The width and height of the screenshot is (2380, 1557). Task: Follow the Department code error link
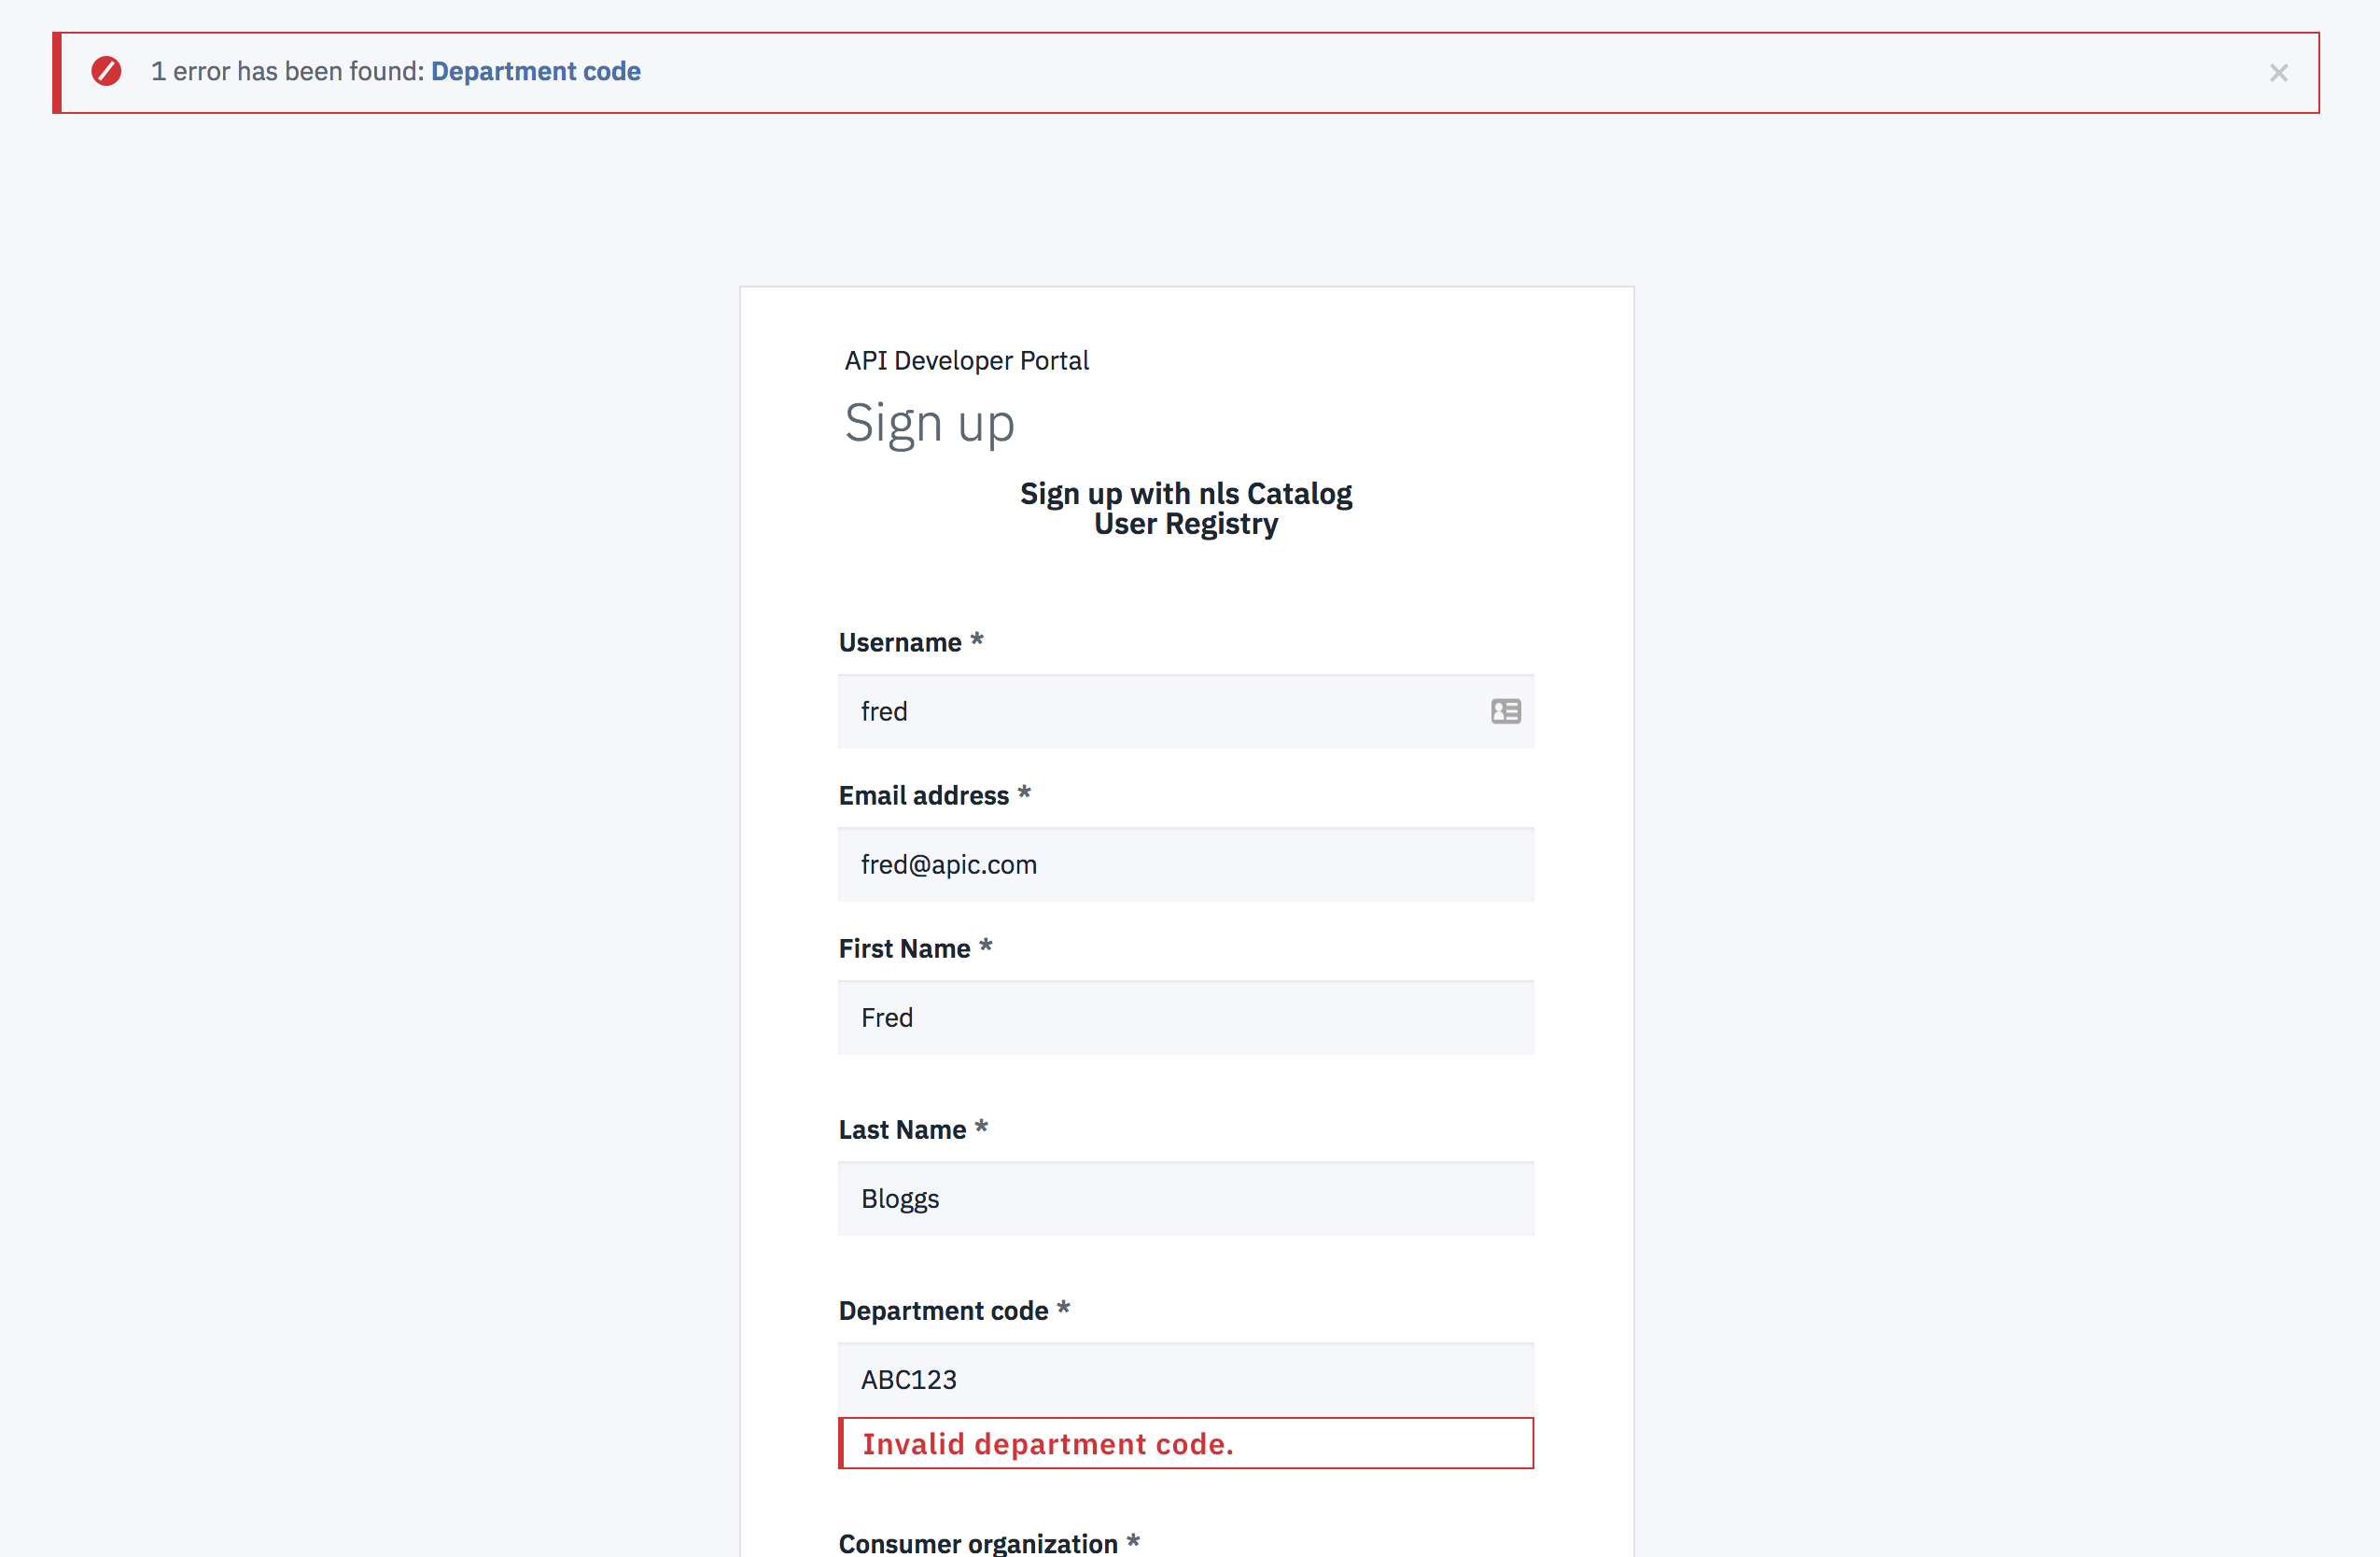535,71
